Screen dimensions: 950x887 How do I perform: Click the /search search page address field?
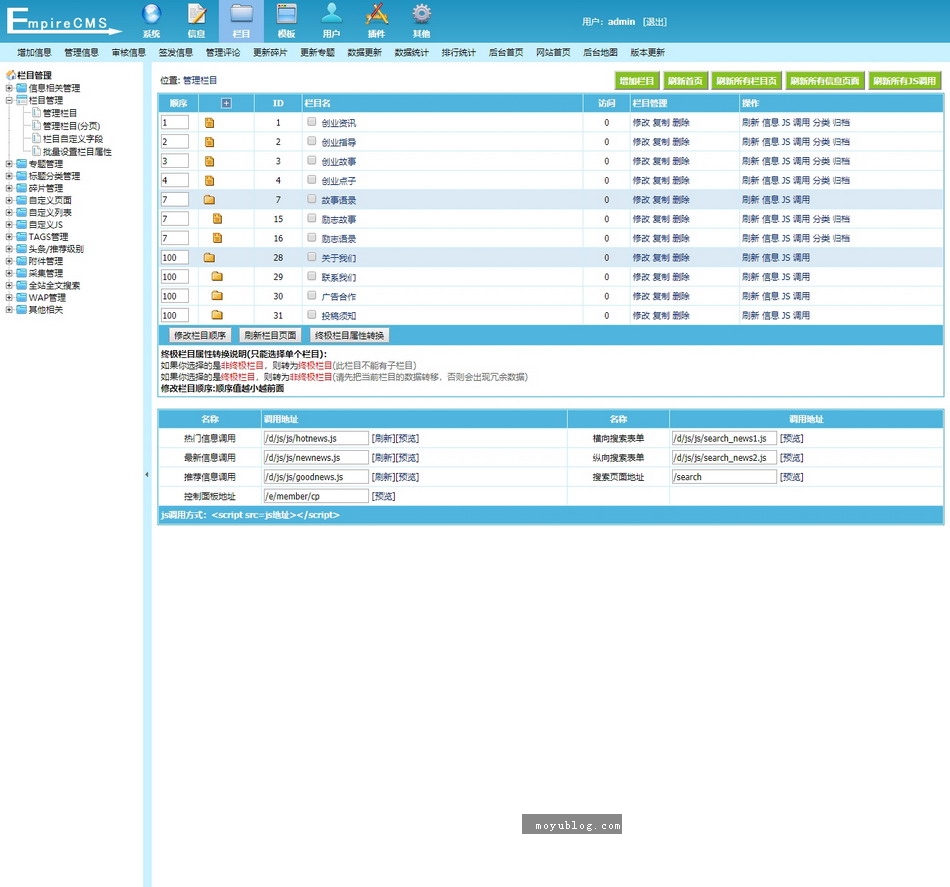point(724,477)
